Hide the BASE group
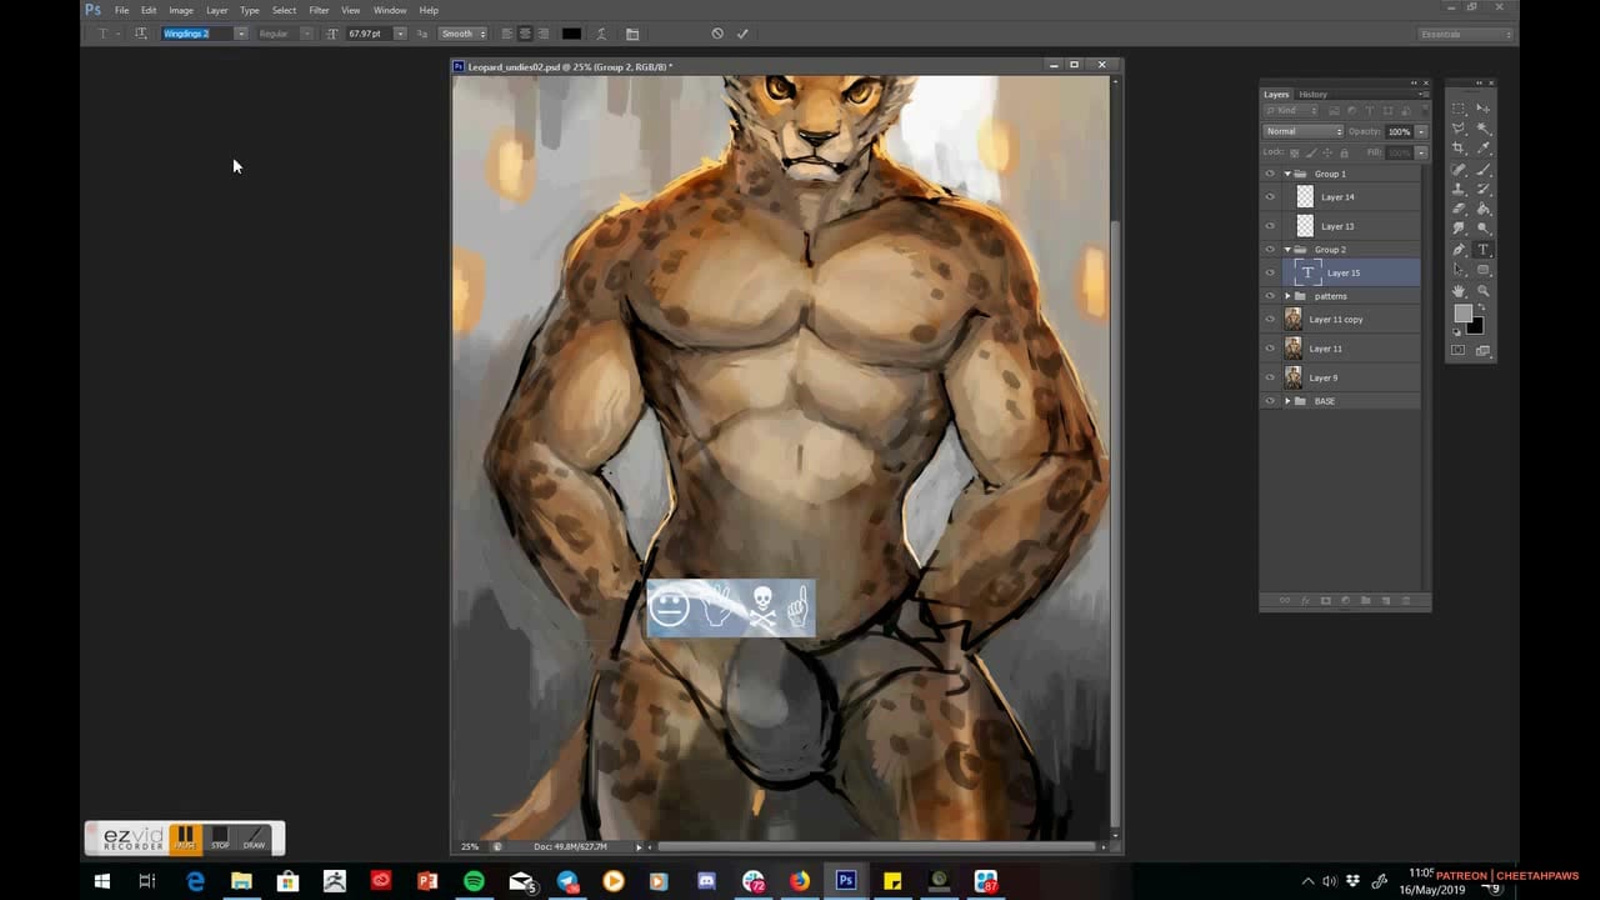Image resolution: width=1600 pixels, height=900 pixels. (1270, 401)
